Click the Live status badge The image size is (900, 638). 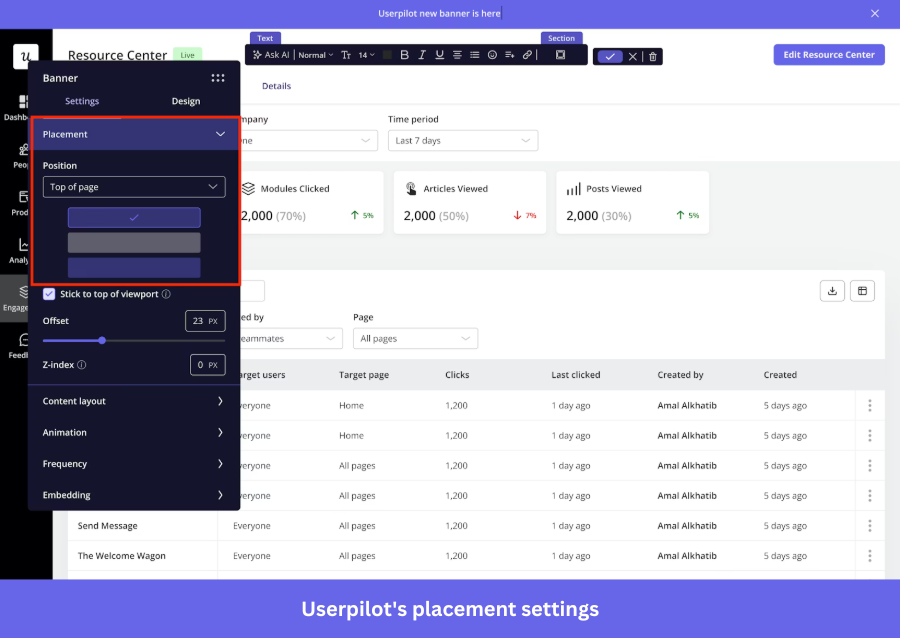(x=188, y=55)
